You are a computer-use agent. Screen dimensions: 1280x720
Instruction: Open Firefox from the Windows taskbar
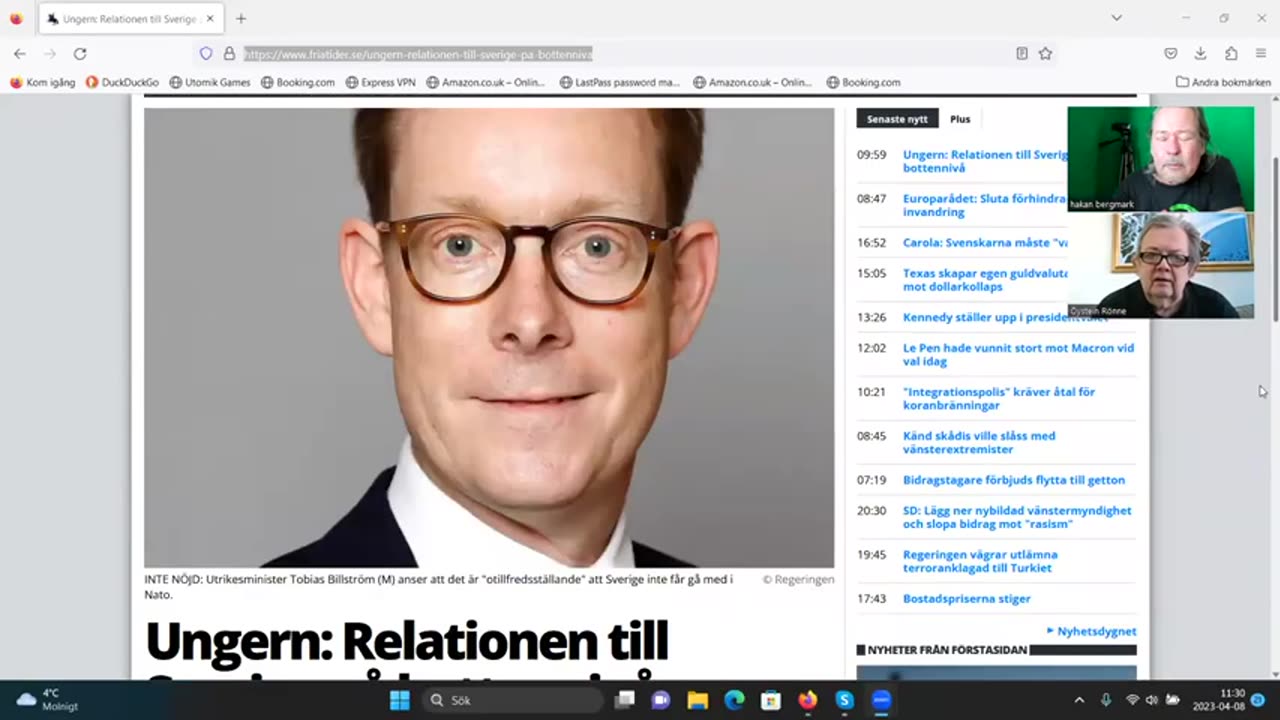click(x=808, y=700)
